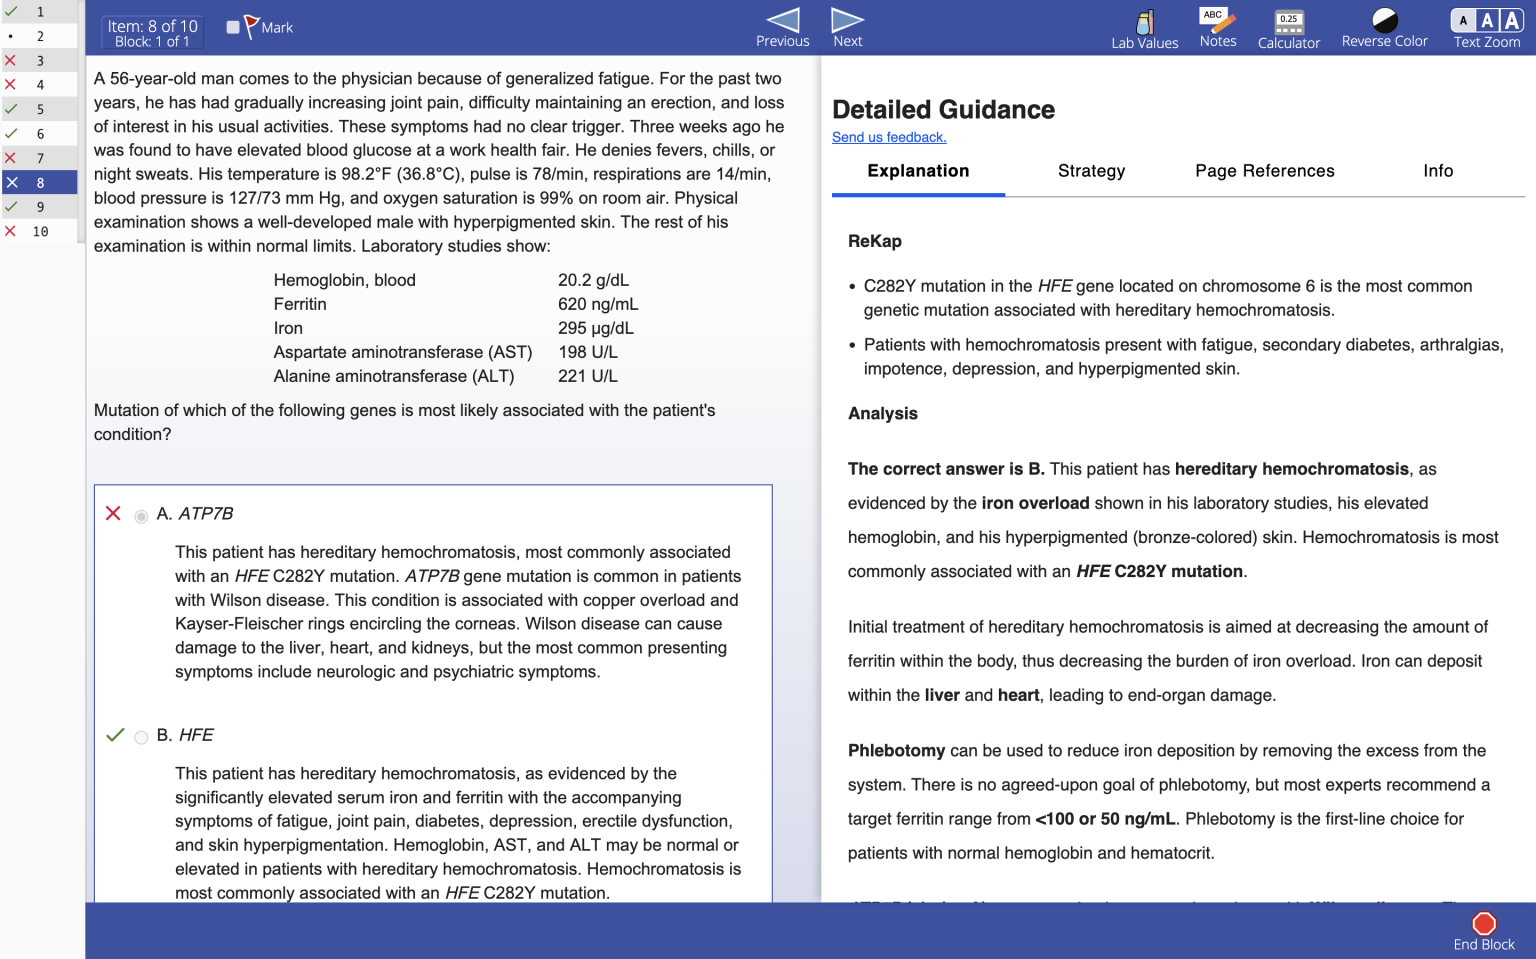Launch the Calculator
The width and height of the screenshot is (1536, 959).
coord(1288,27)
